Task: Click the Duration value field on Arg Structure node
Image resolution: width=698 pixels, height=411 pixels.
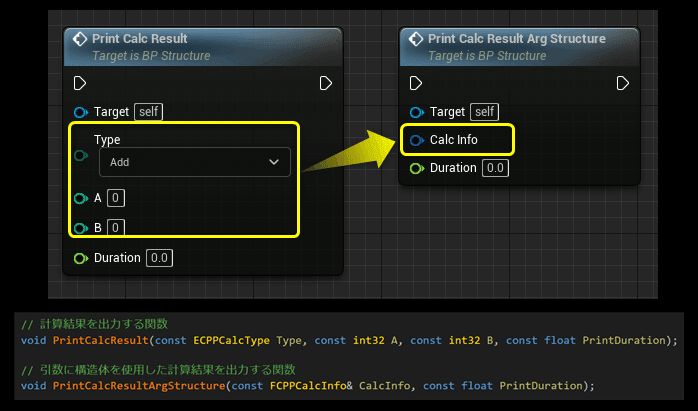Action: coord(495,168)
